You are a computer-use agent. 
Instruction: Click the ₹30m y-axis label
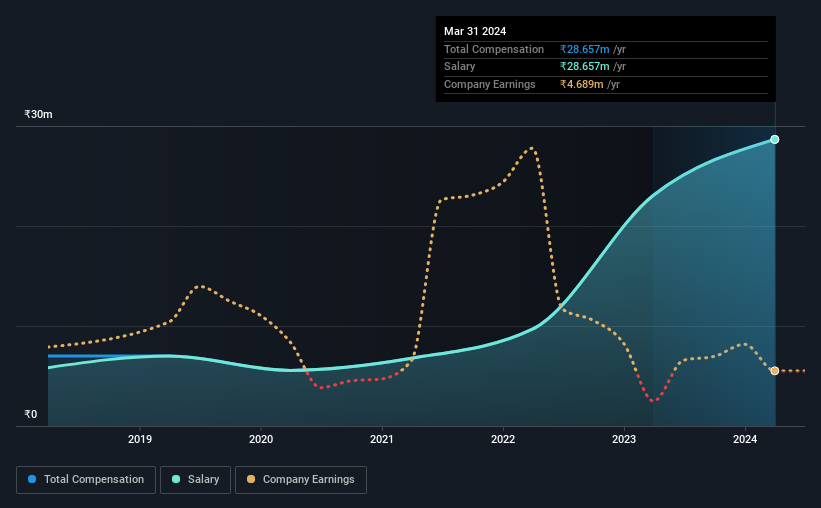pyautogui.click(x=38, y=114)
